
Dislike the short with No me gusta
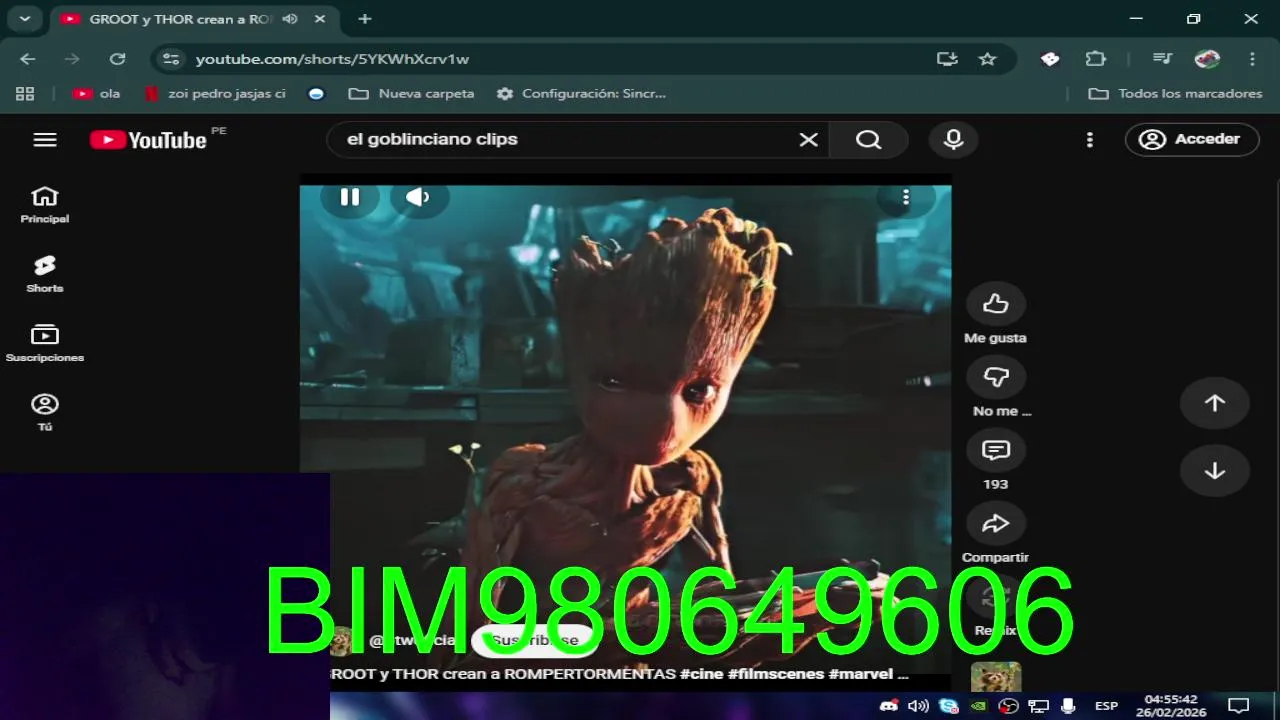pyautogui.click(x=996, y=377)
